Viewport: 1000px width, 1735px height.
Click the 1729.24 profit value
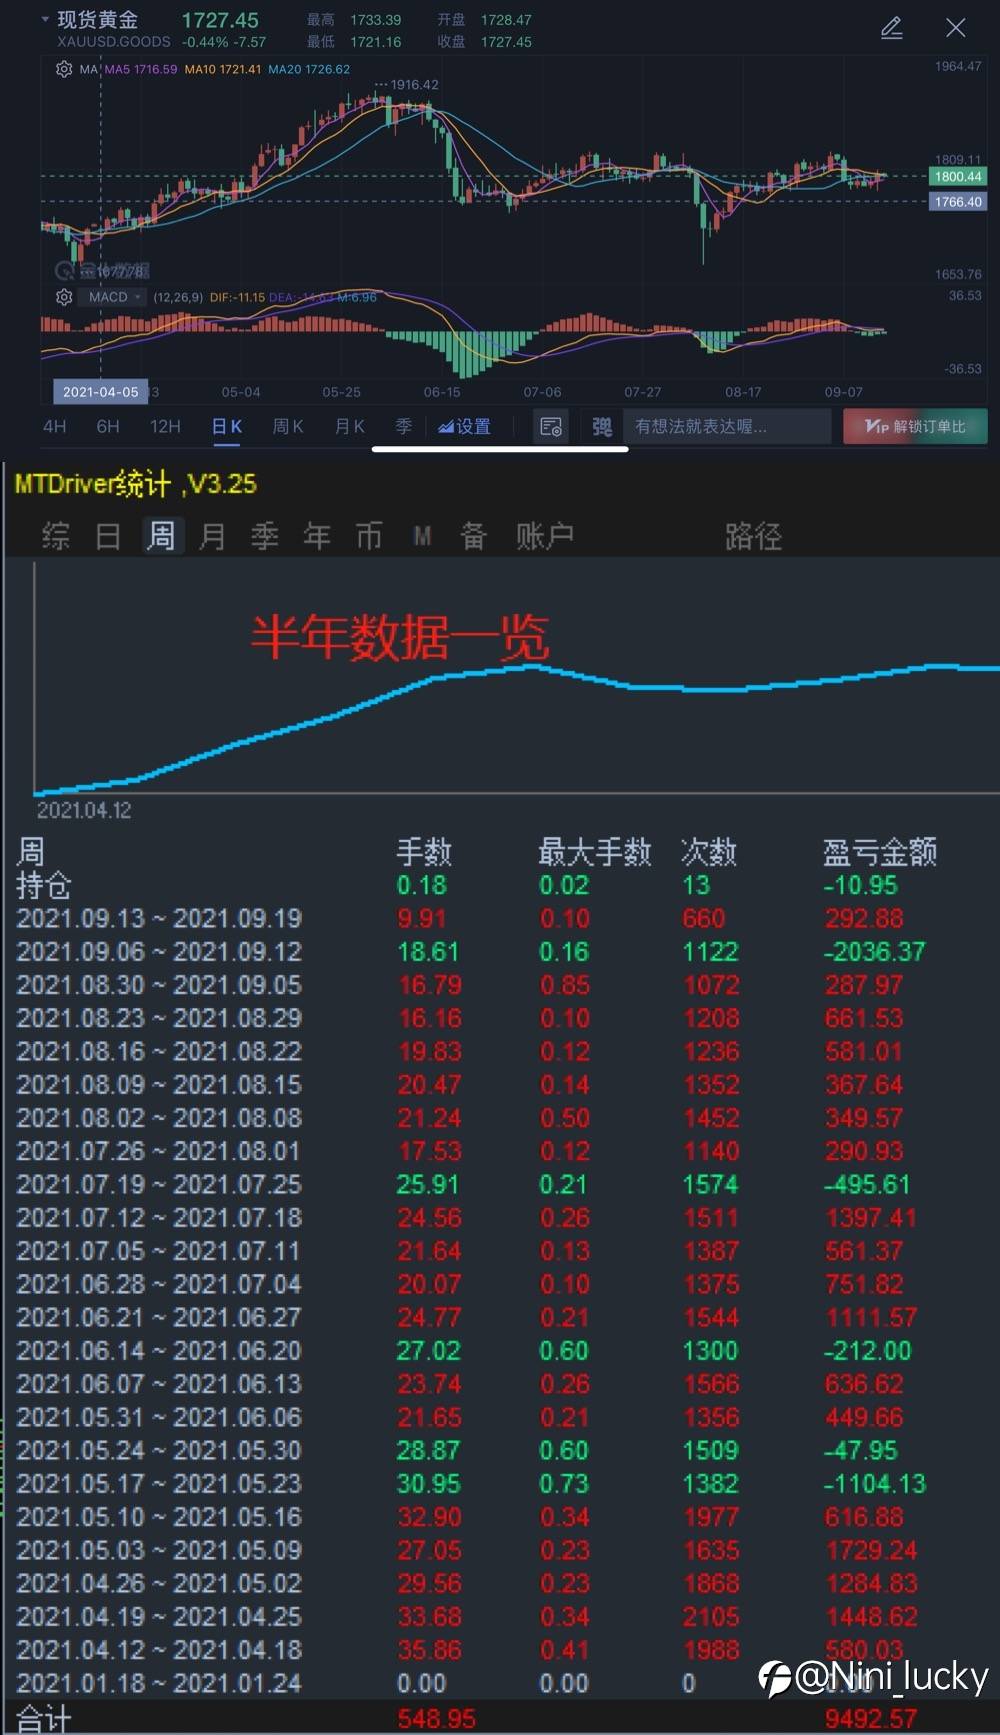[871, 1550]
